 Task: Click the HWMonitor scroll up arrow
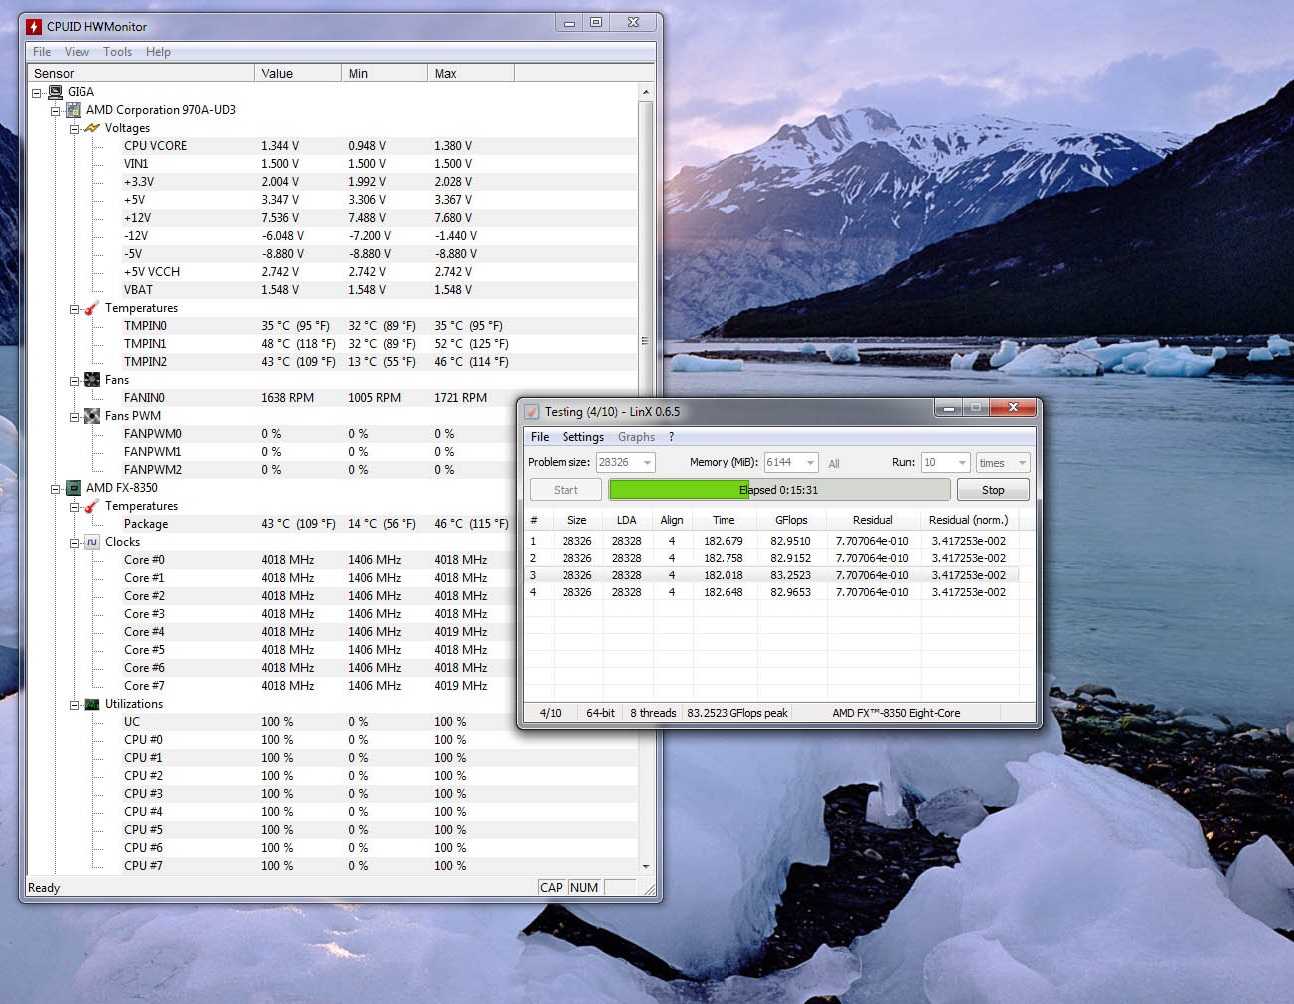point(646,92)
